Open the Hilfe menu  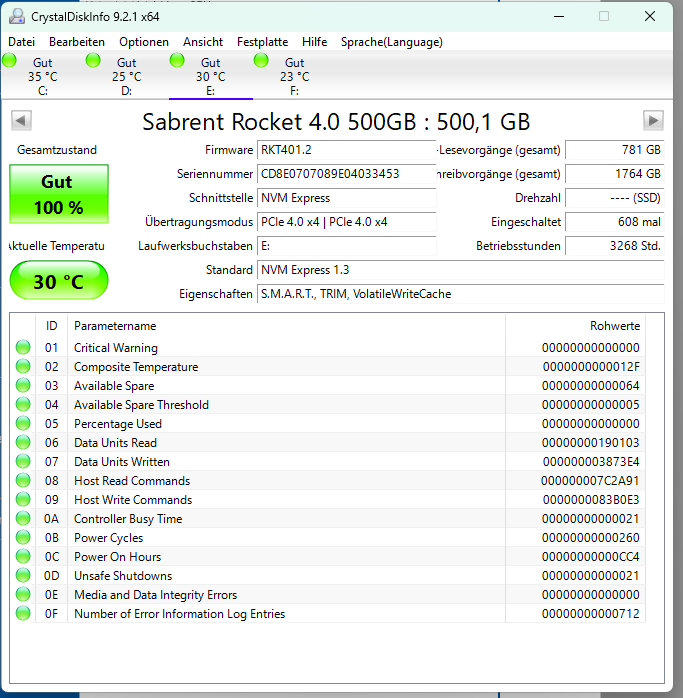(x=314, y=42)
